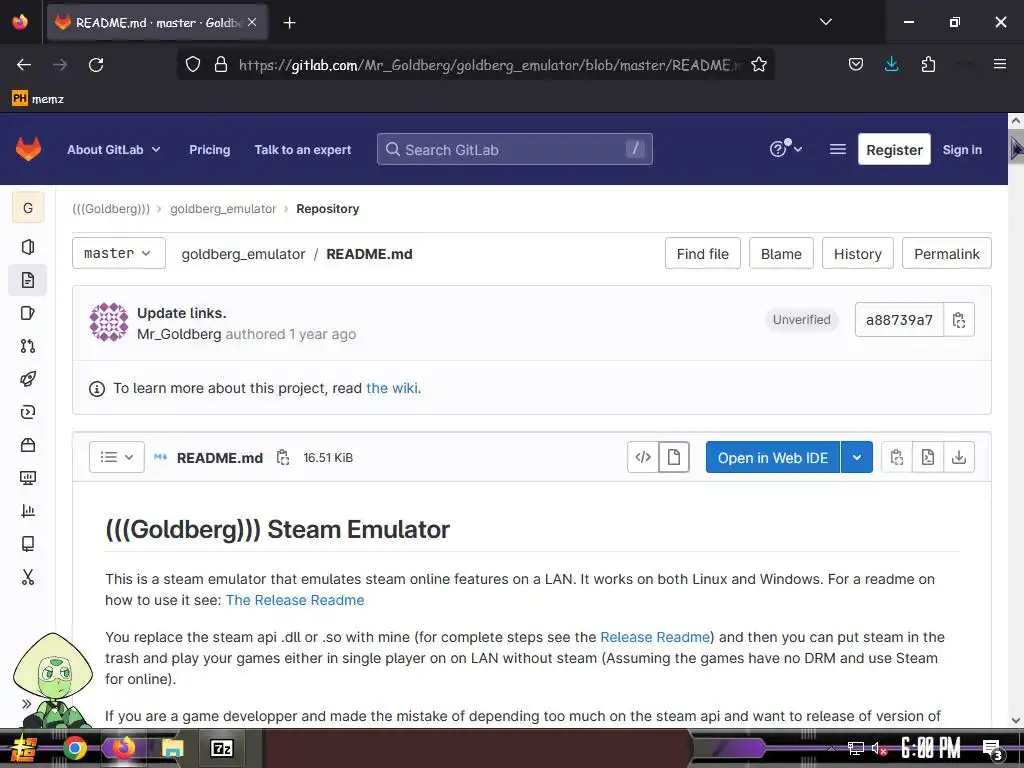Open the Update links. commit message
The image size is (1024, 768).
point(182,313)
